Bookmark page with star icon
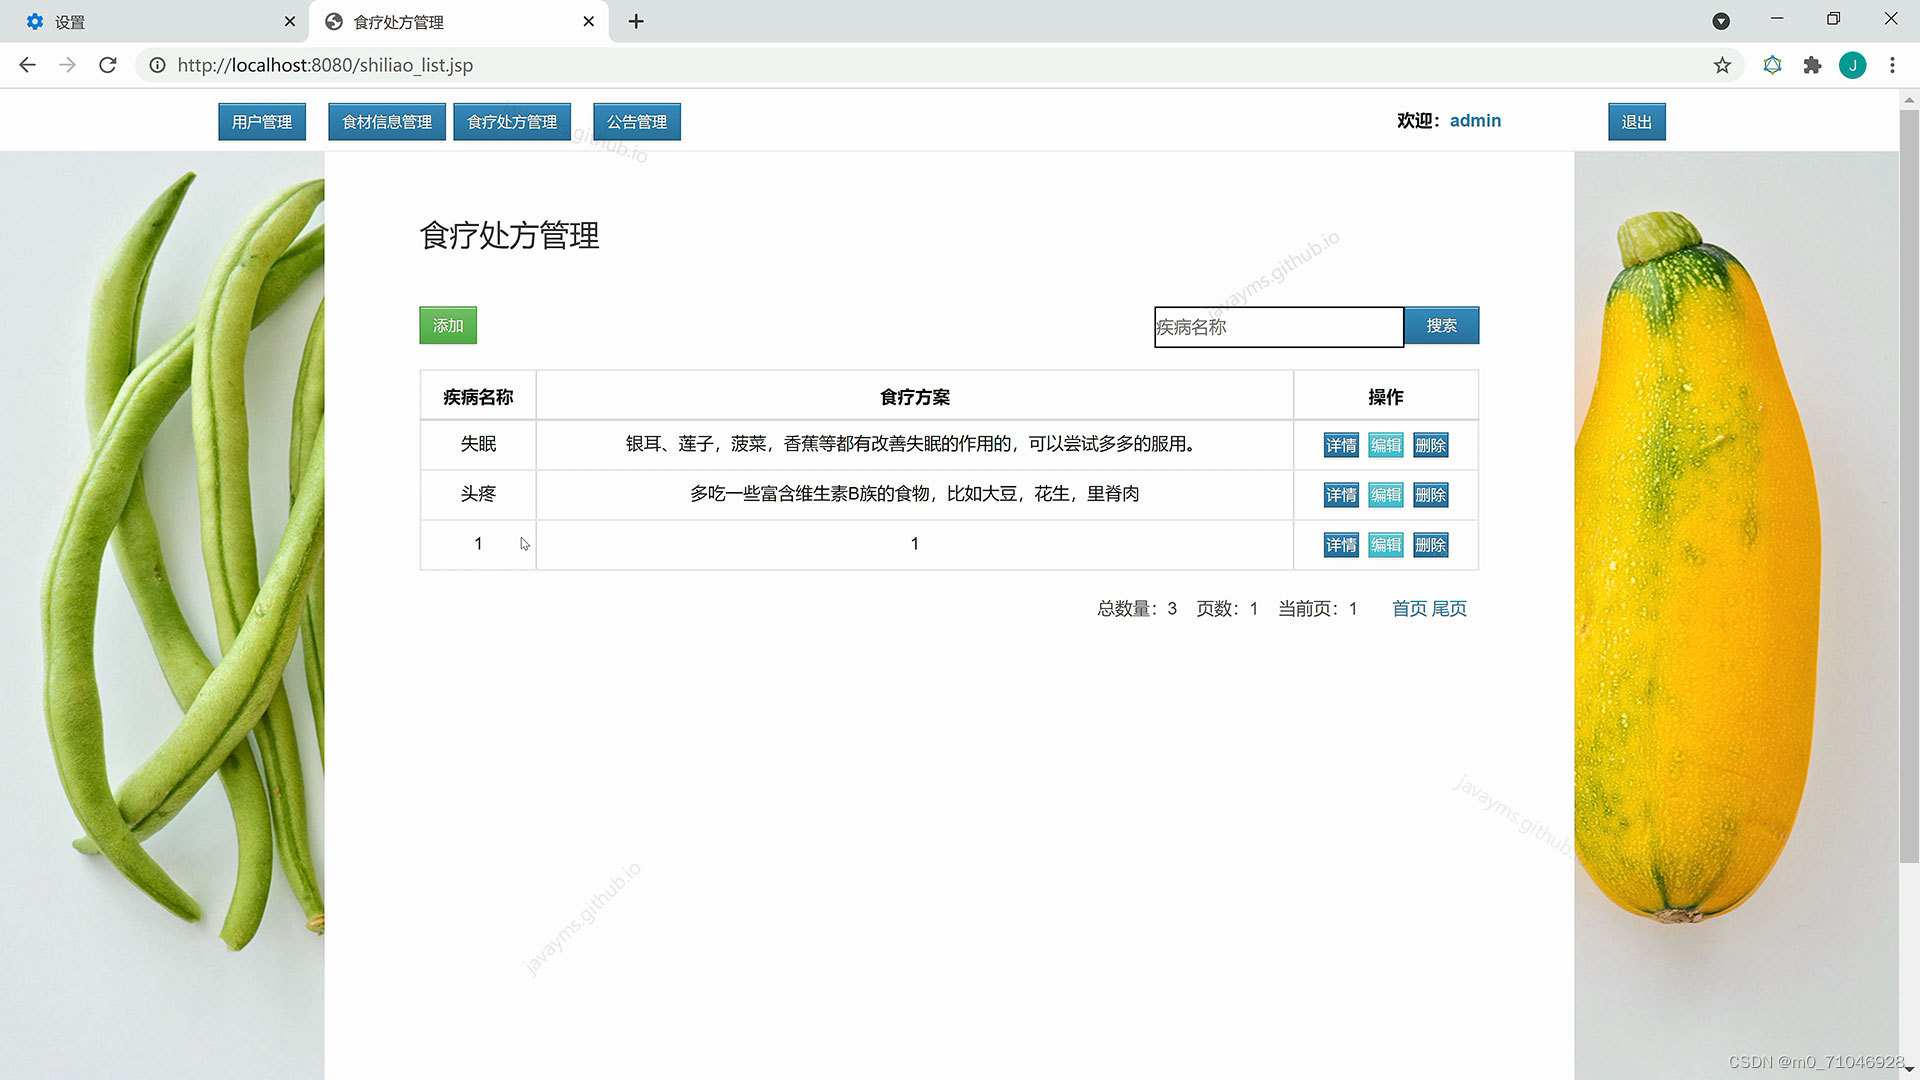1920x1080 pixels. tap(1722, 65)
